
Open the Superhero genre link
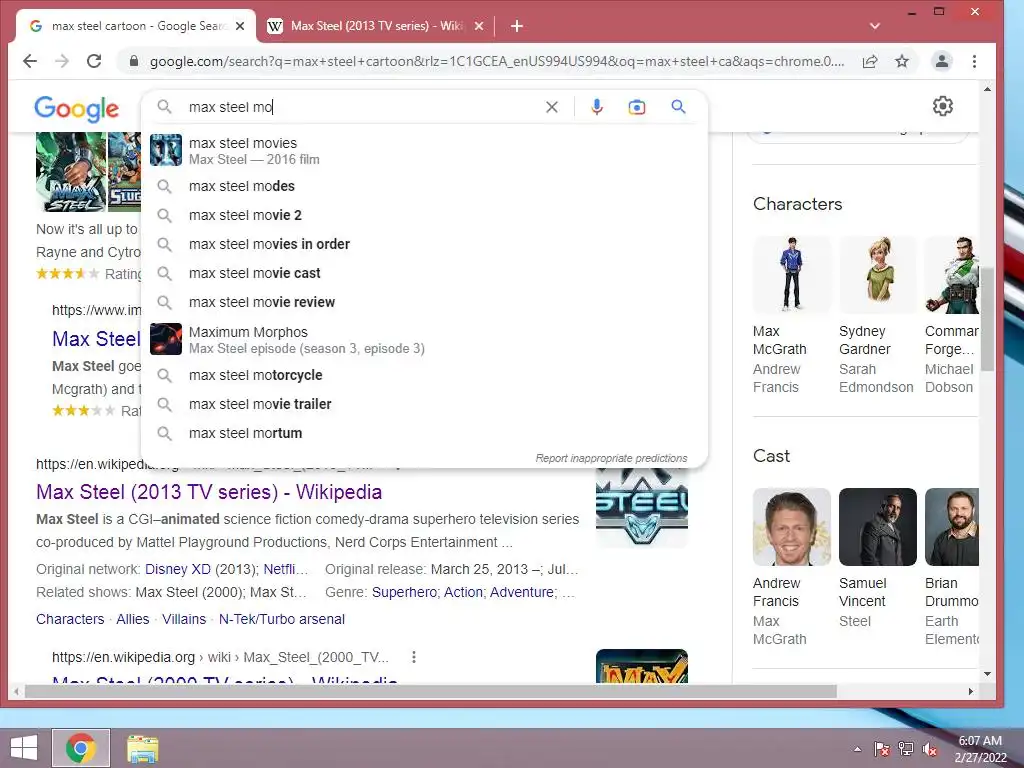click(404, 592)
